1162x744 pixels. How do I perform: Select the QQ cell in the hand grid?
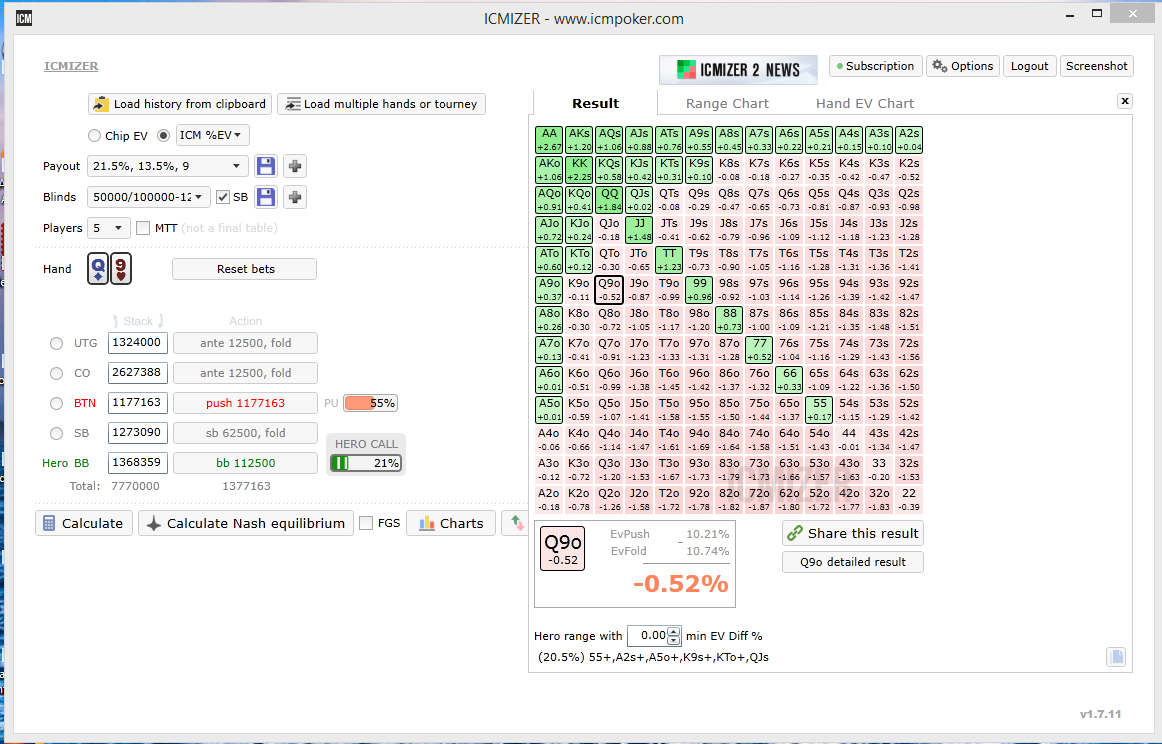(x=609, y=200)
